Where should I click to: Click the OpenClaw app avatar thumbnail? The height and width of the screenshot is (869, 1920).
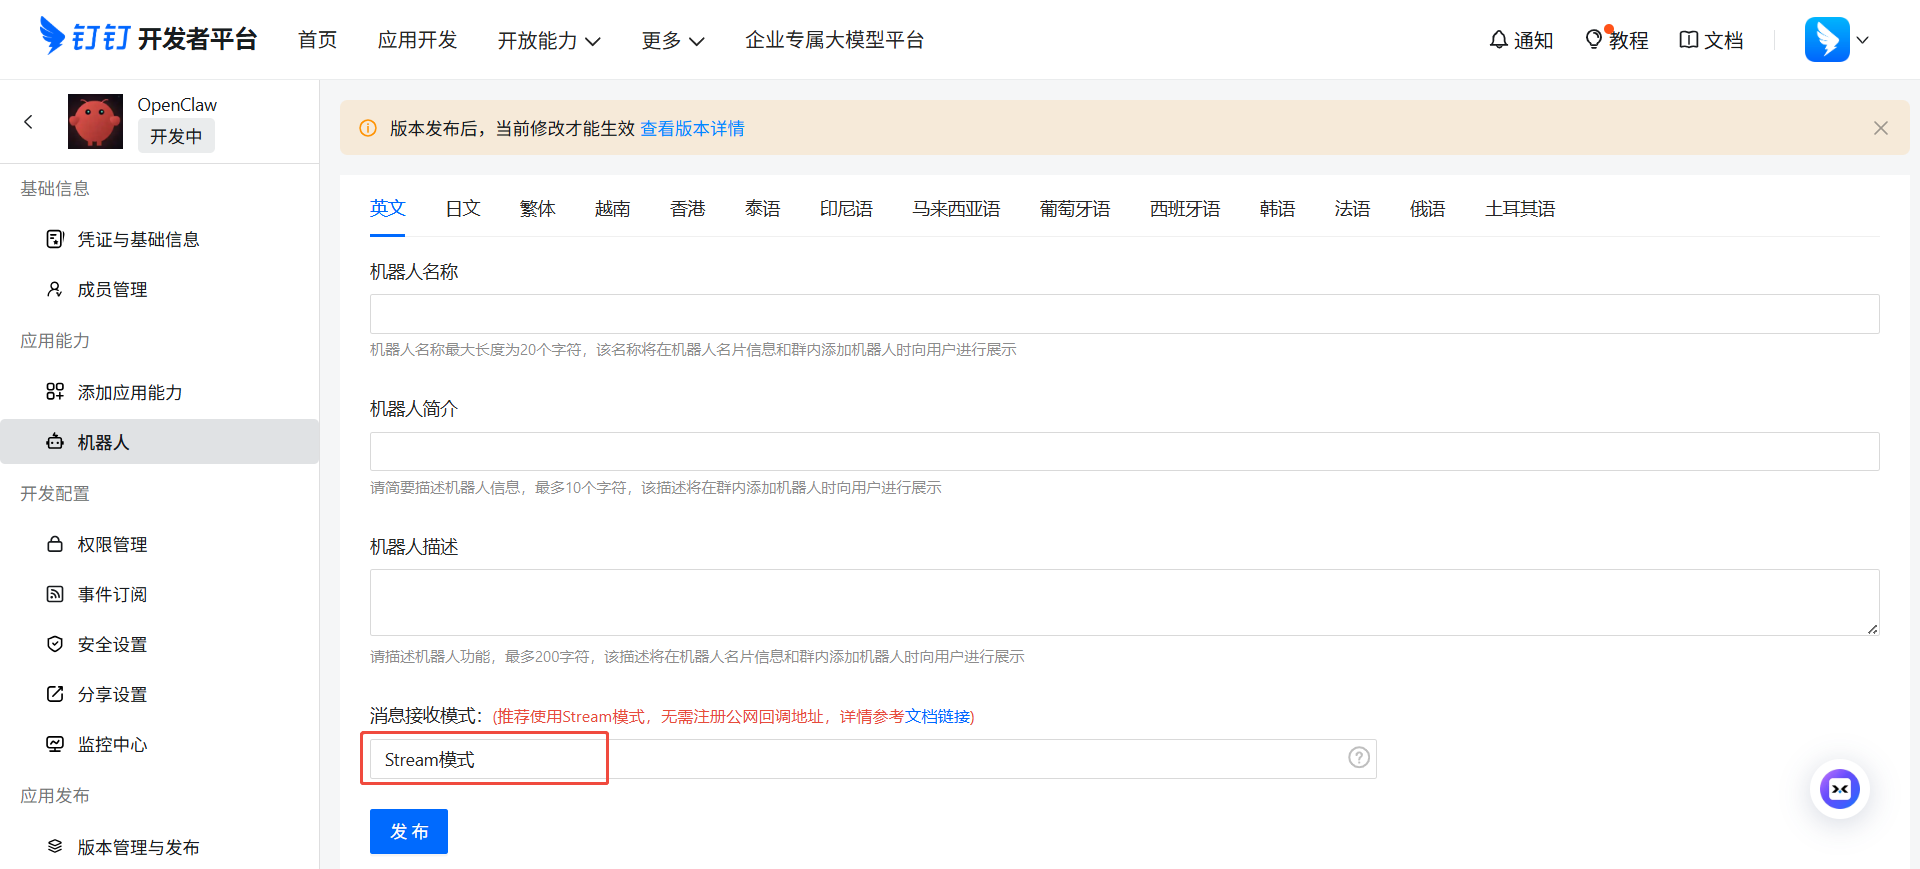pos(95,122)
